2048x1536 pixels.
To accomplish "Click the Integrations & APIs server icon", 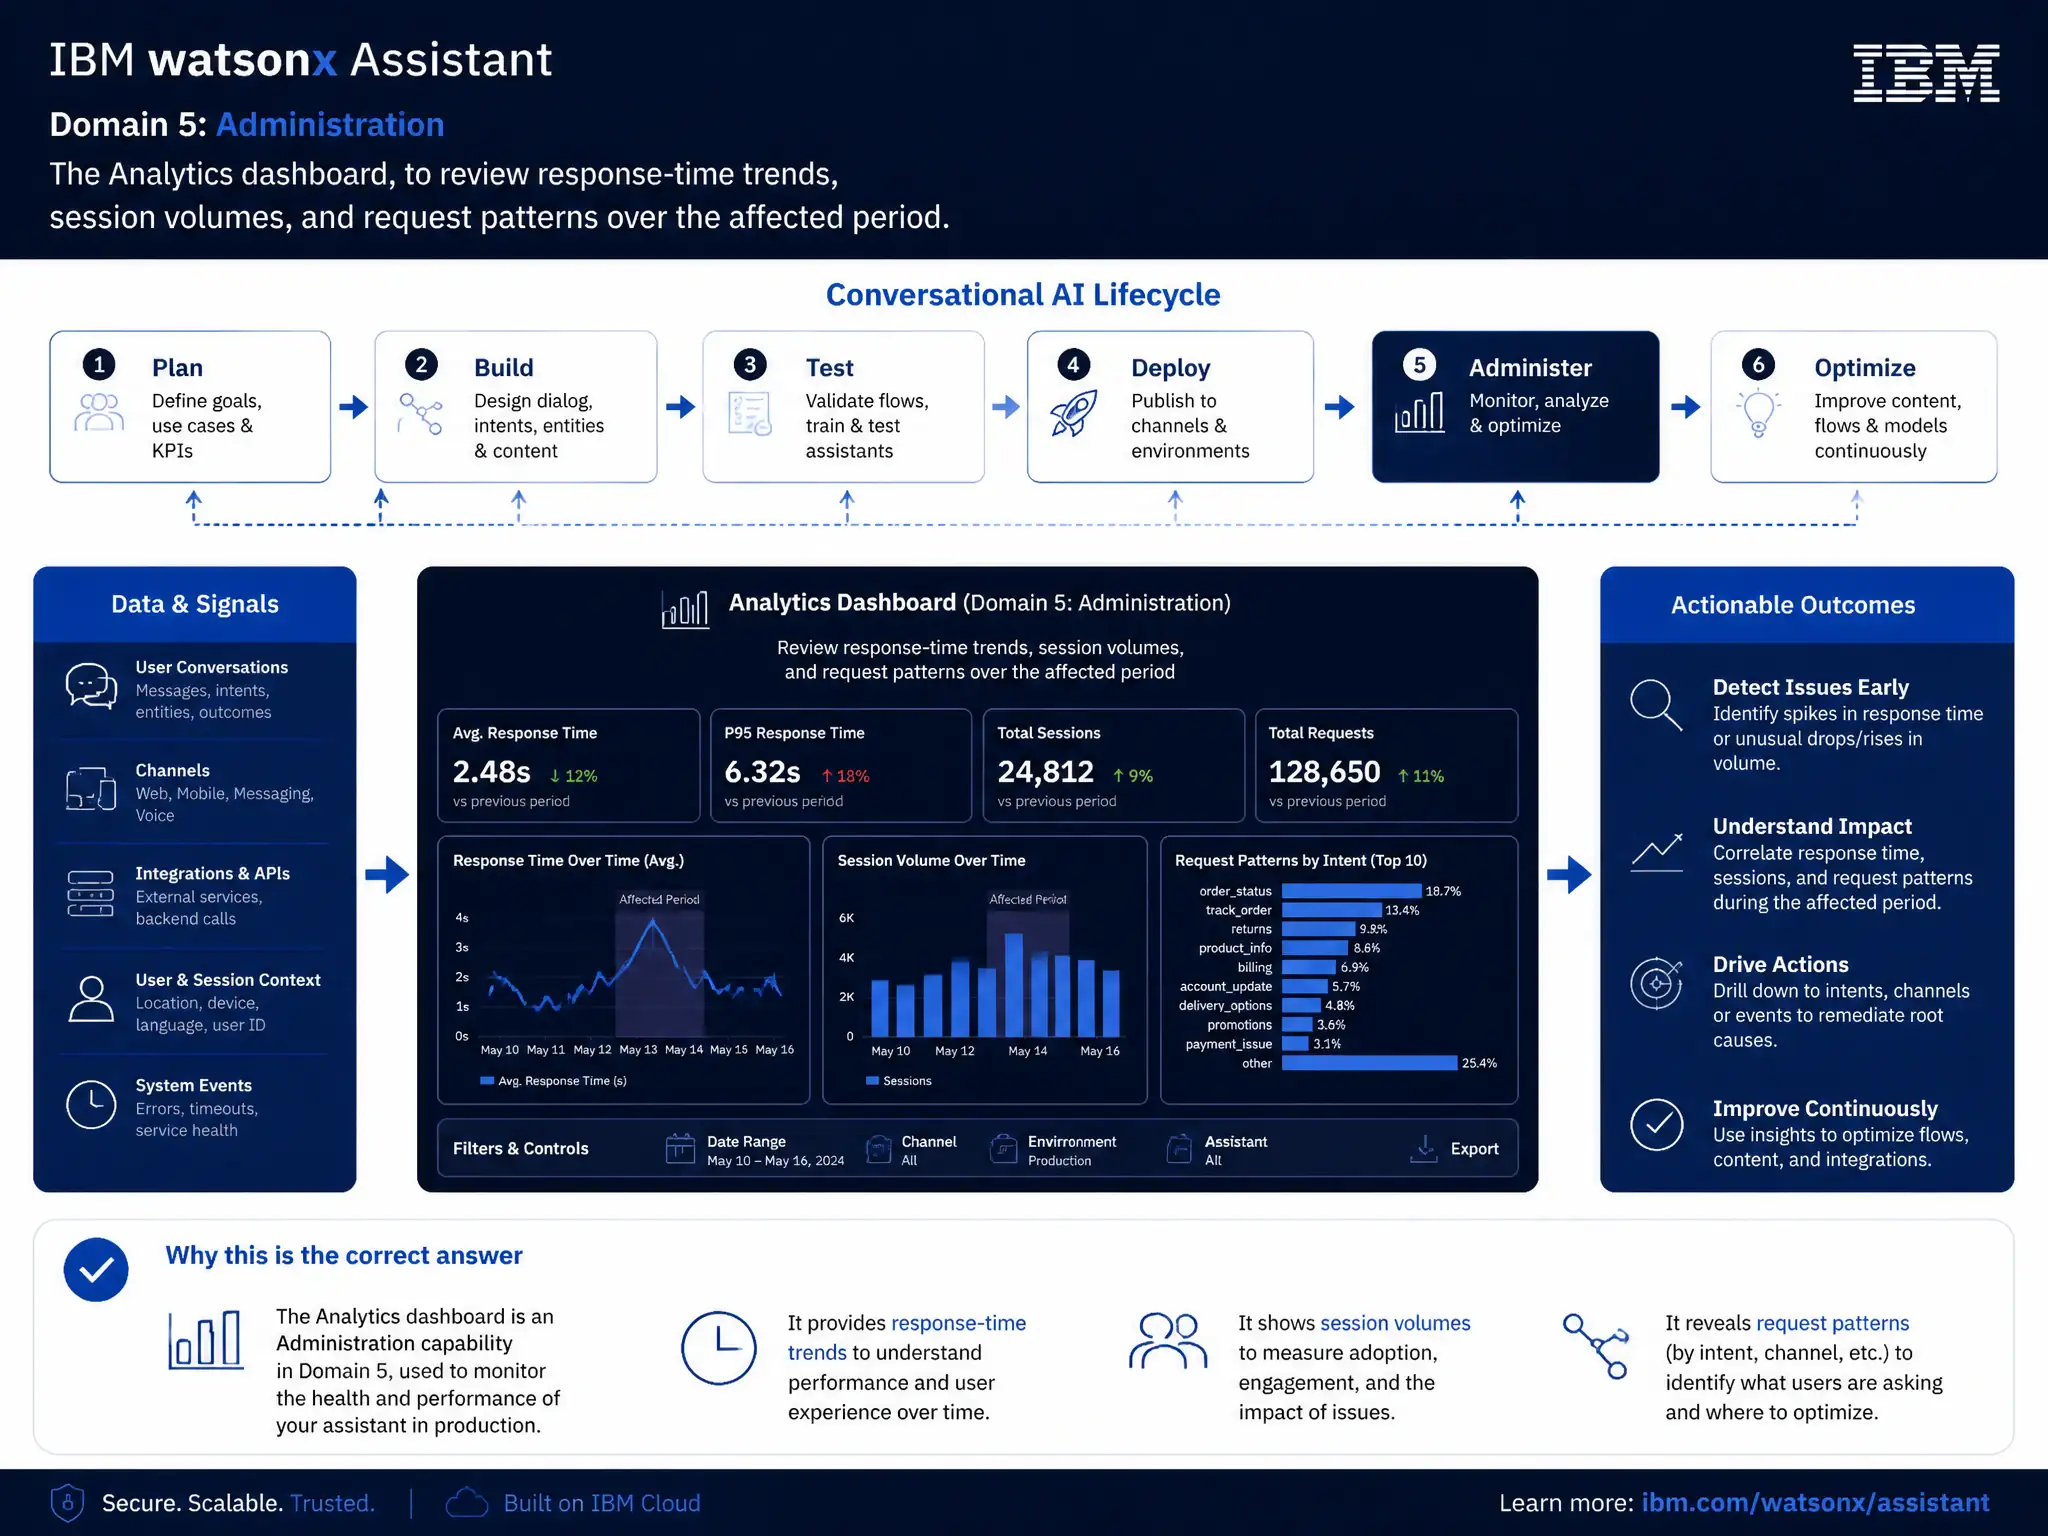I will point(91,893).
